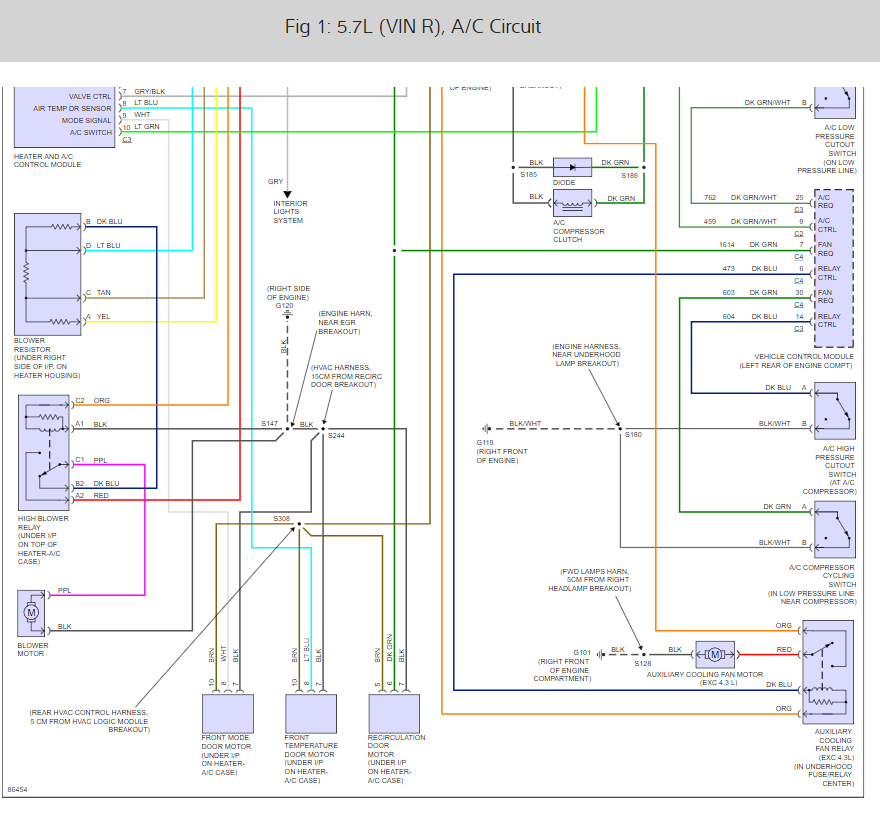The height and width of the screenshot is (816, 880).
Task: Click splice point S244
Action: [x=323, y=429]
